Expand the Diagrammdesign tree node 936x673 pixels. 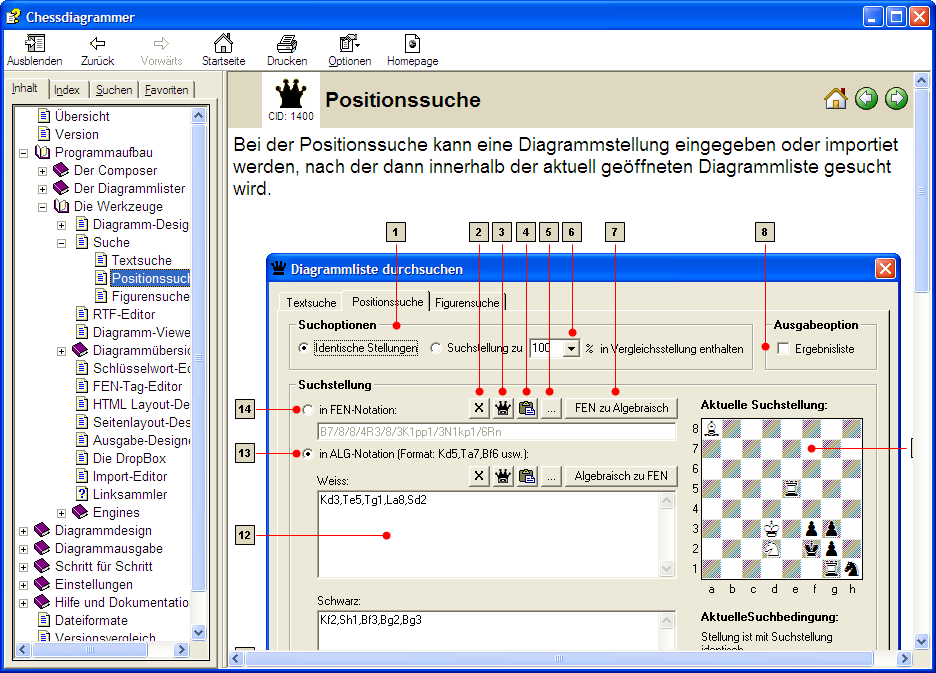[x=24, y=531]
